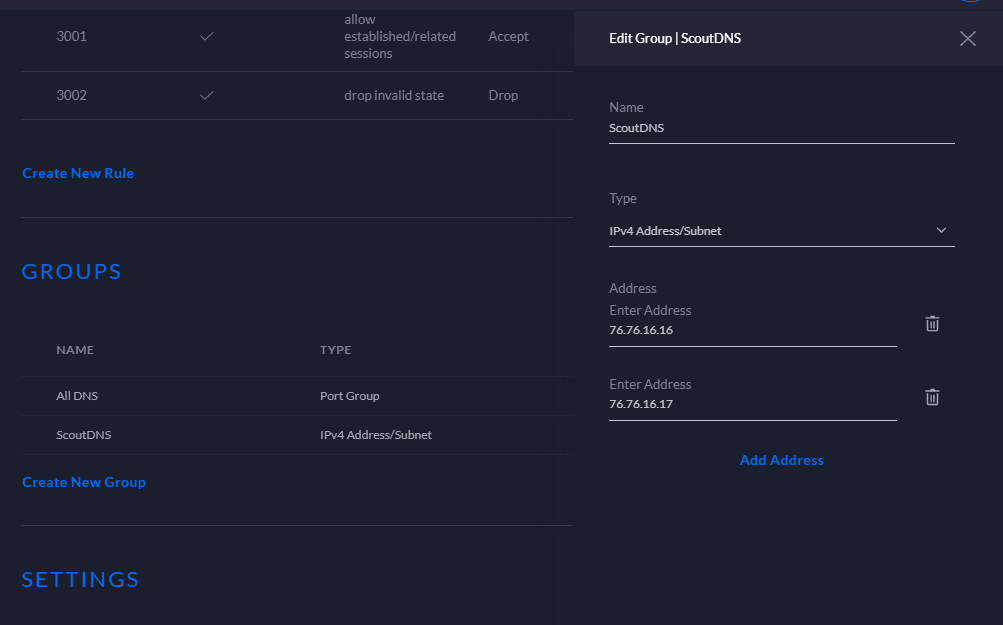Viewport: 1003px width, 625px height.
Task: Close the Edit Group ScoutDNS panel
Action: [x=967, y=38]
